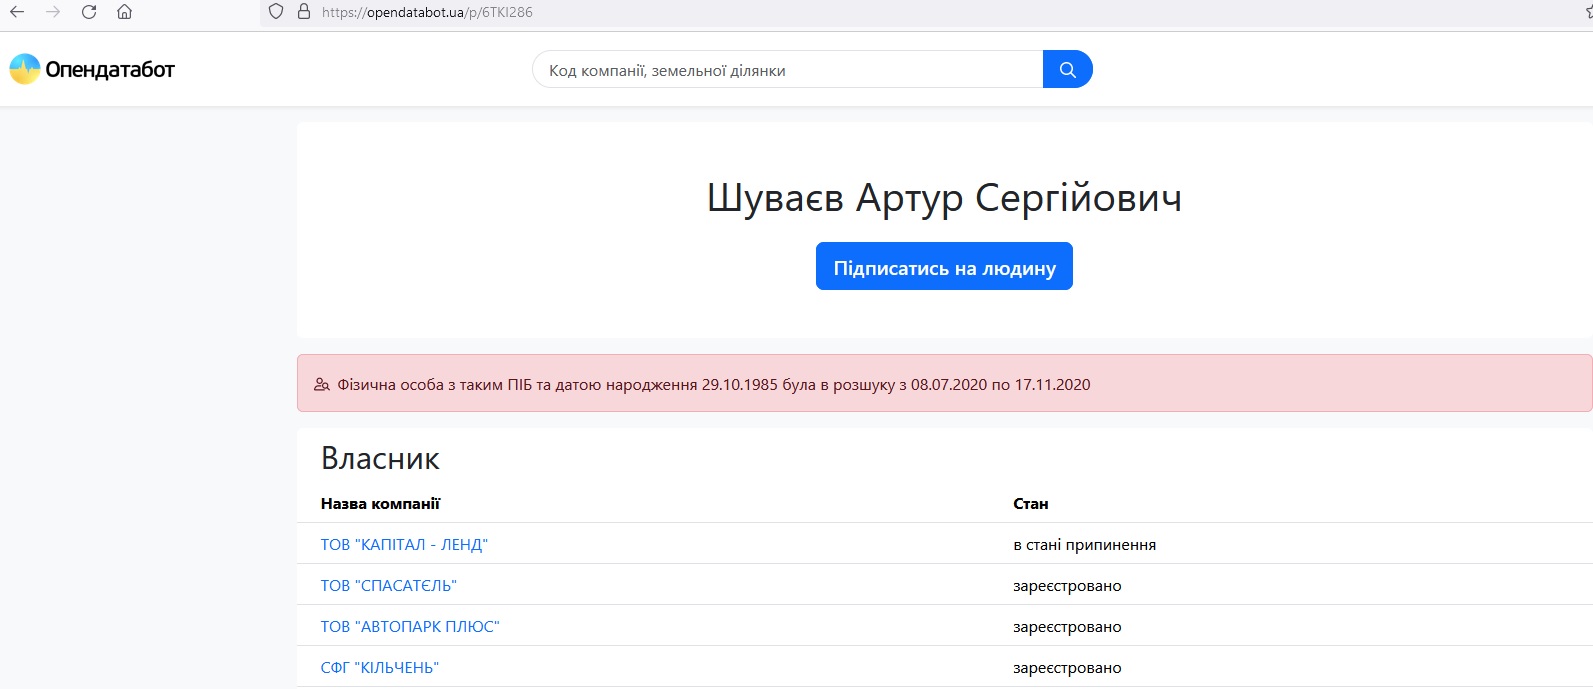Click the Opendatabot round logo icon

(24, 69)
